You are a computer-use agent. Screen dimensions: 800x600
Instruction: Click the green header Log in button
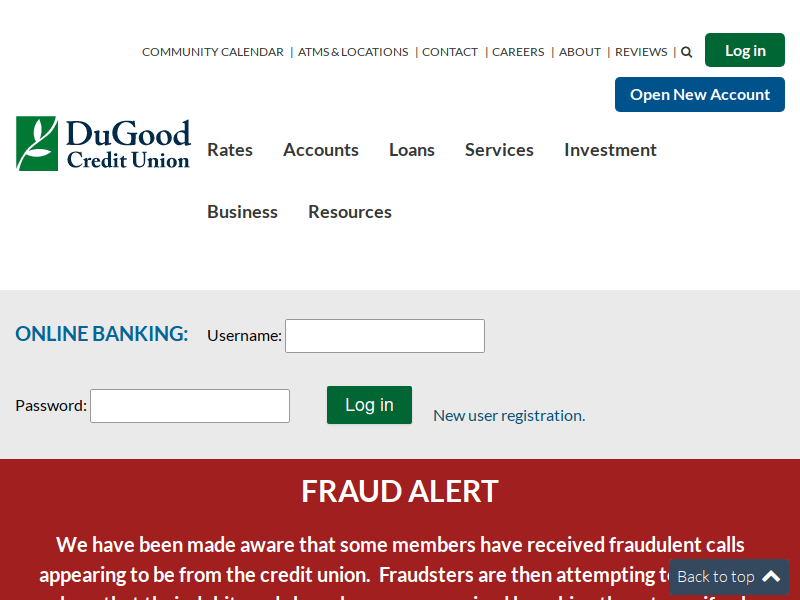tap(745, 50)
